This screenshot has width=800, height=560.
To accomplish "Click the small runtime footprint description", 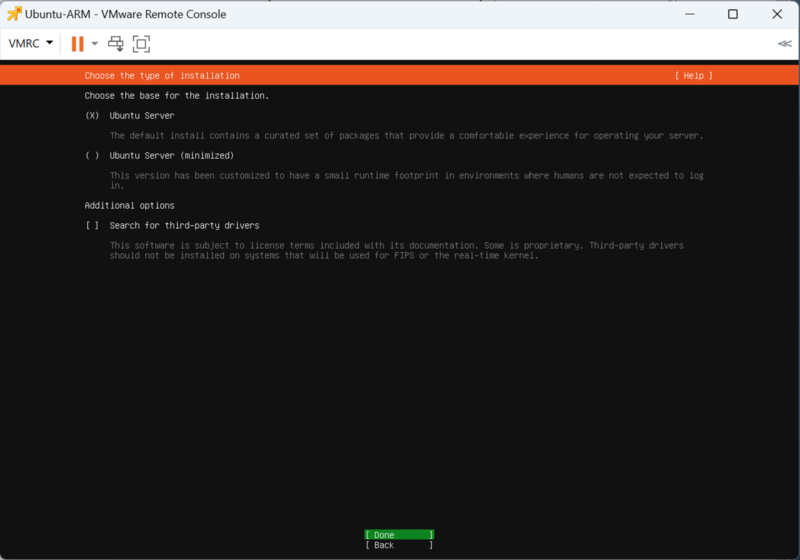I will click(x=406, y=181).
